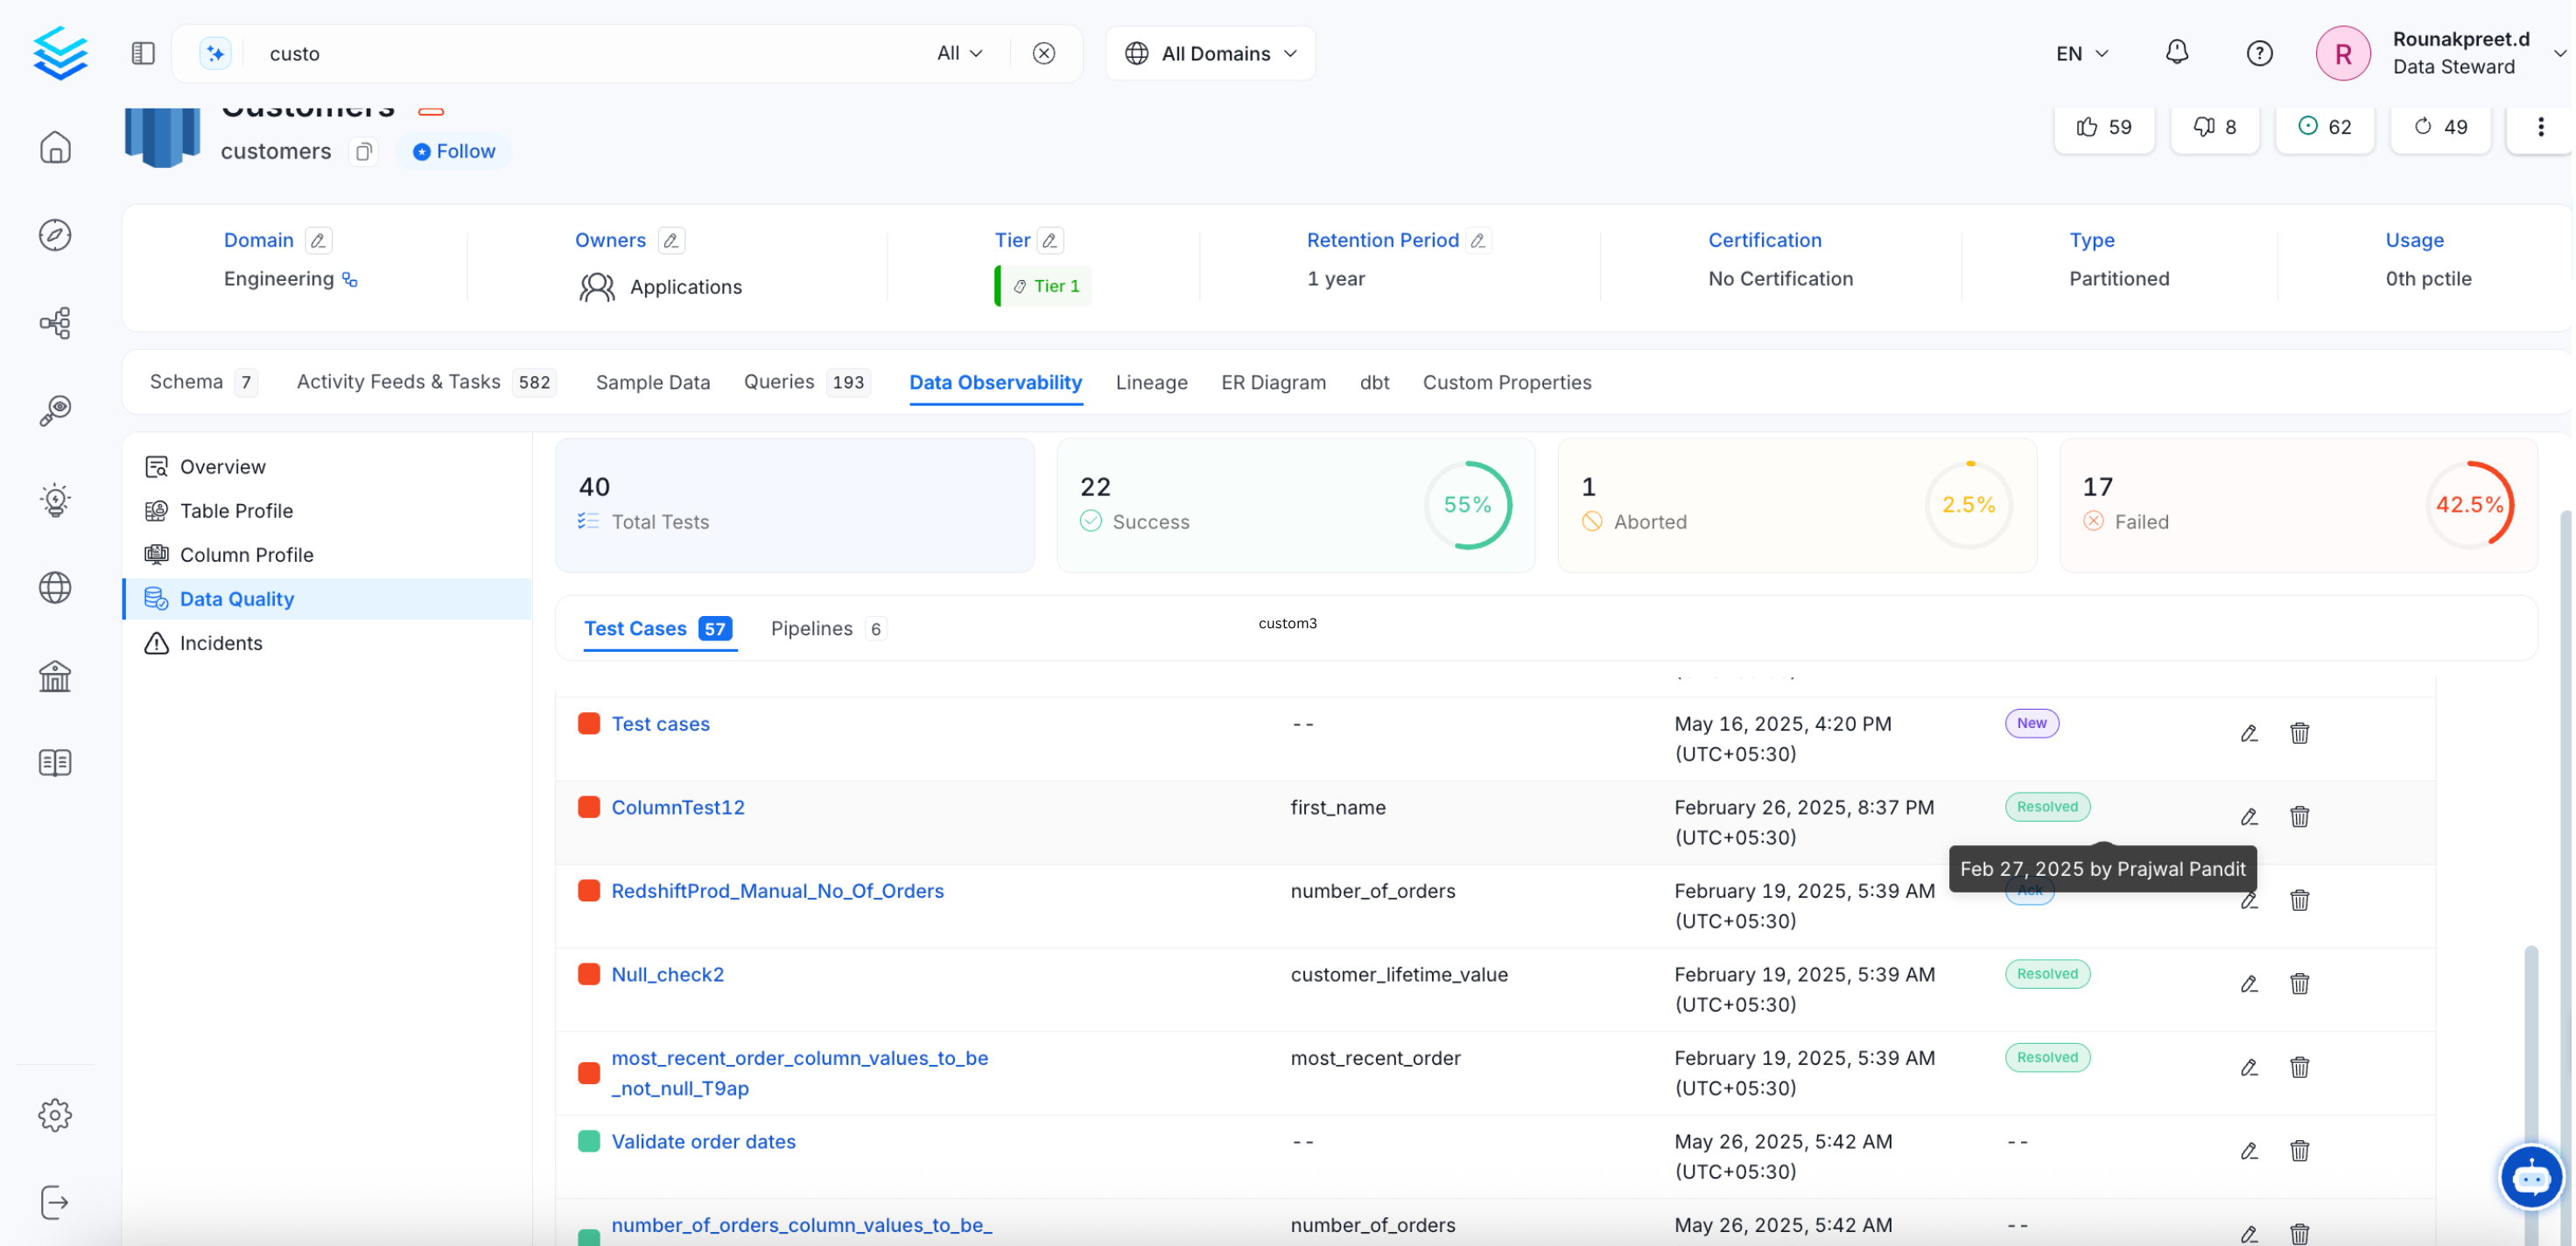Toggle Follow on the customers table
This screenshot has width=2576, height=1246.
click(x=454, y=151)
